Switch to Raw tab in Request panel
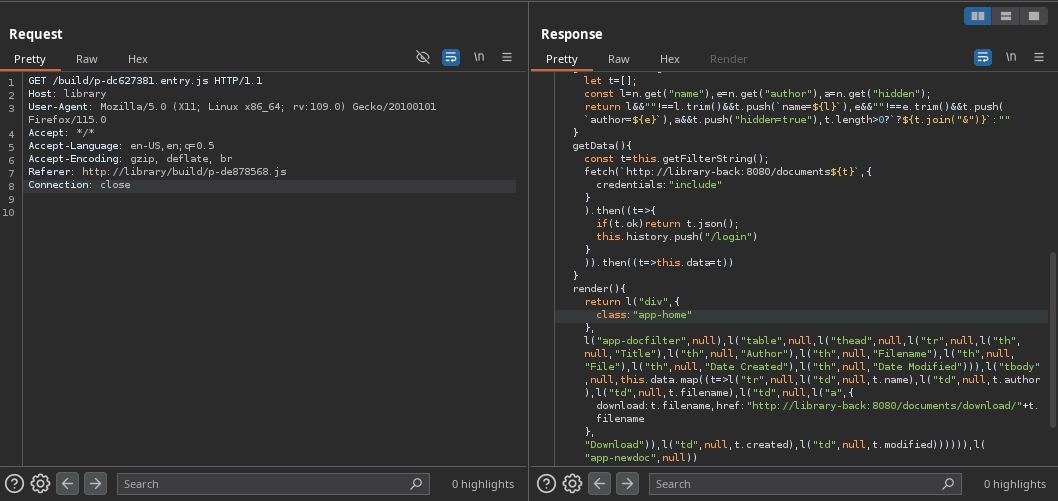The width and height of the screenshot is (1058, 501). 87,59
